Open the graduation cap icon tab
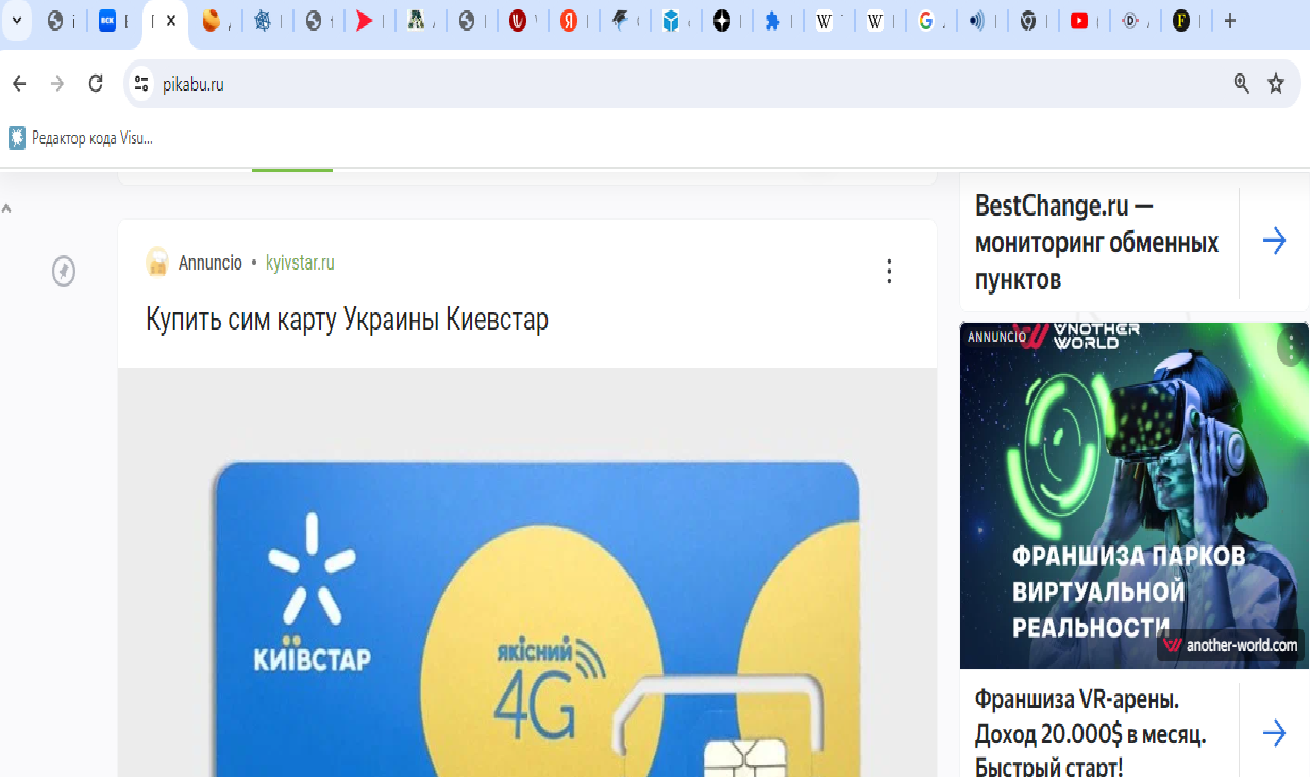Viewport: 1310px width, 777px height. click(x=620, y=21)
